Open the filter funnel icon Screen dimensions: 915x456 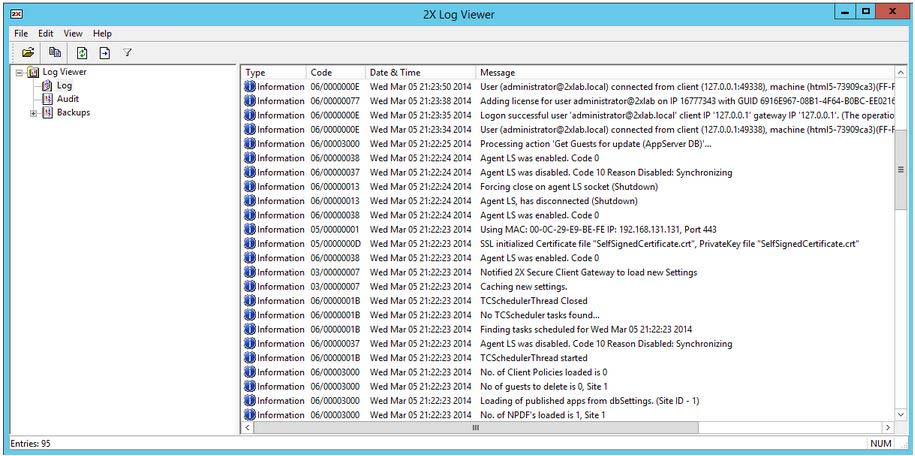click(x=127, y=53)
